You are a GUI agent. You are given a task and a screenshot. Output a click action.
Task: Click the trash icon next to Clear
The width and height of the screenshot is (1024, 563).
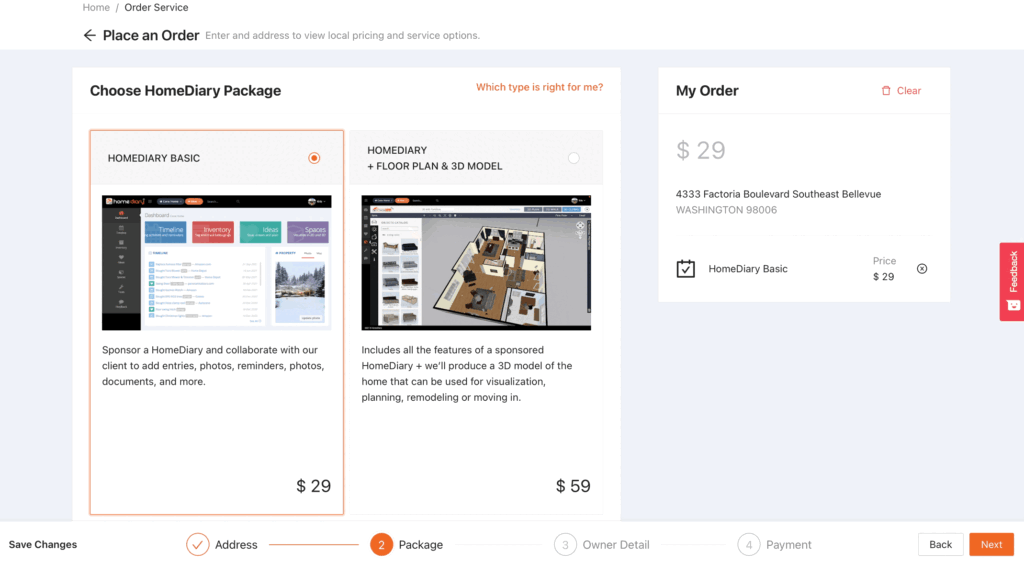(x=886, y=91)
